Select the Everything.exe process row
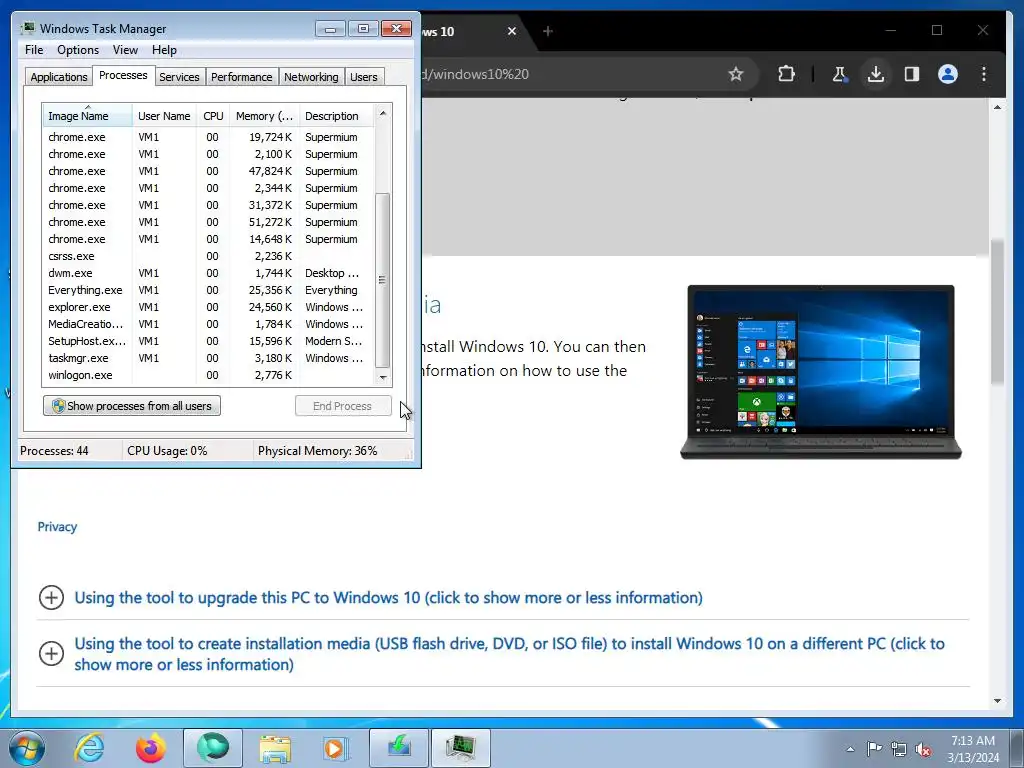This screenshot has height=768, width=1024. (x=208, y=290)
